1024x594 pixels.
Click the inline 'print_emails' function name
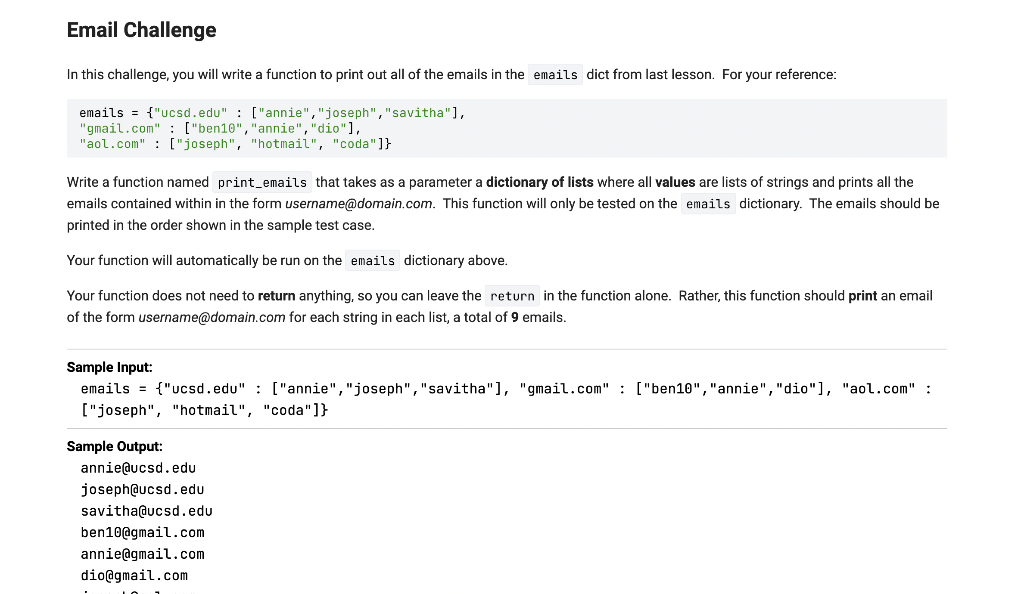[262, 183]
